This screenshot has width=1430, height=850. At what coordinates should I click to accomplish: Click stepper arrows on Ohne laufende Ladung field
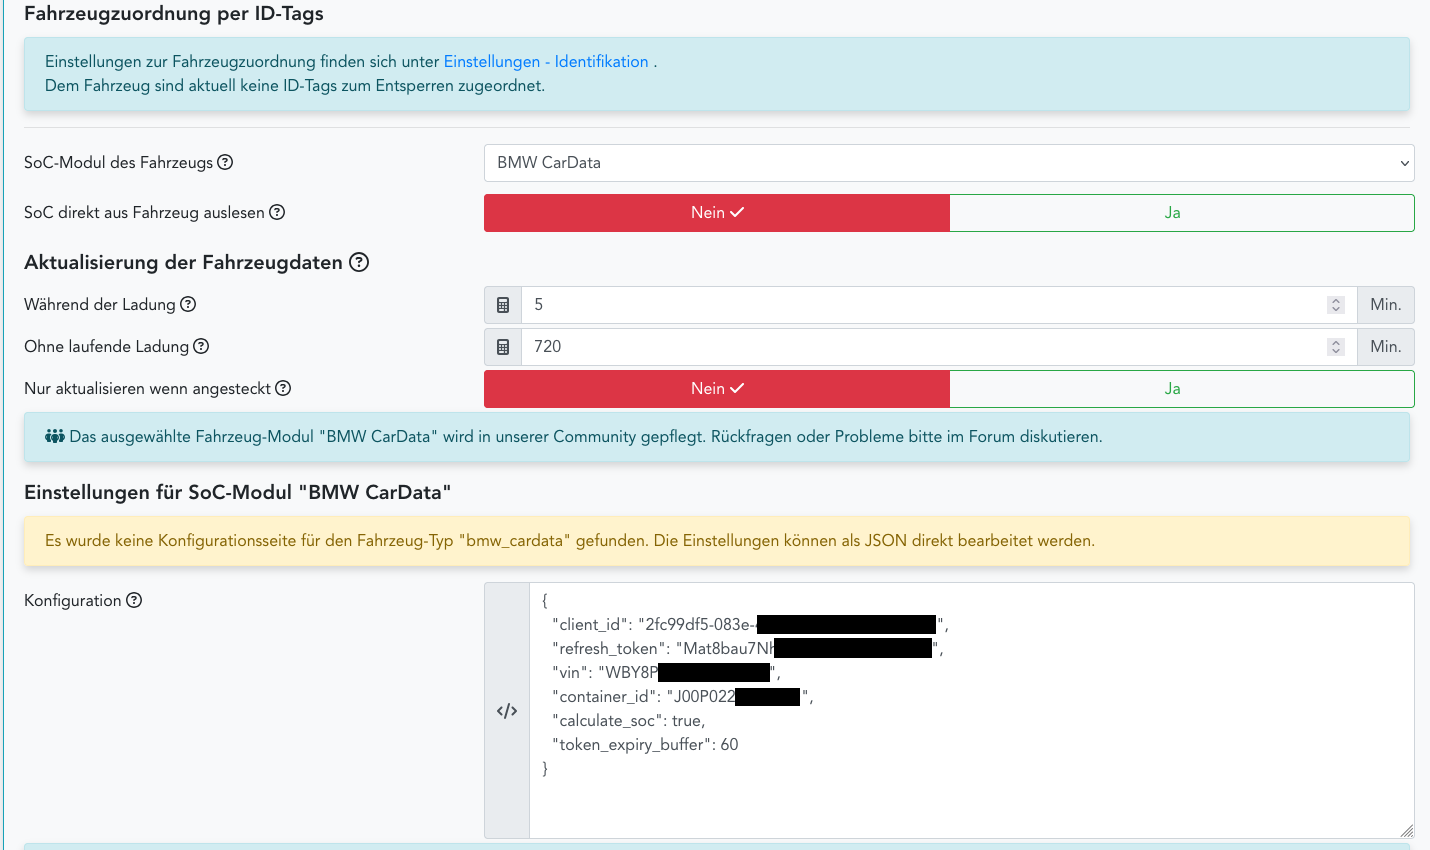[x=1335, y=347]
